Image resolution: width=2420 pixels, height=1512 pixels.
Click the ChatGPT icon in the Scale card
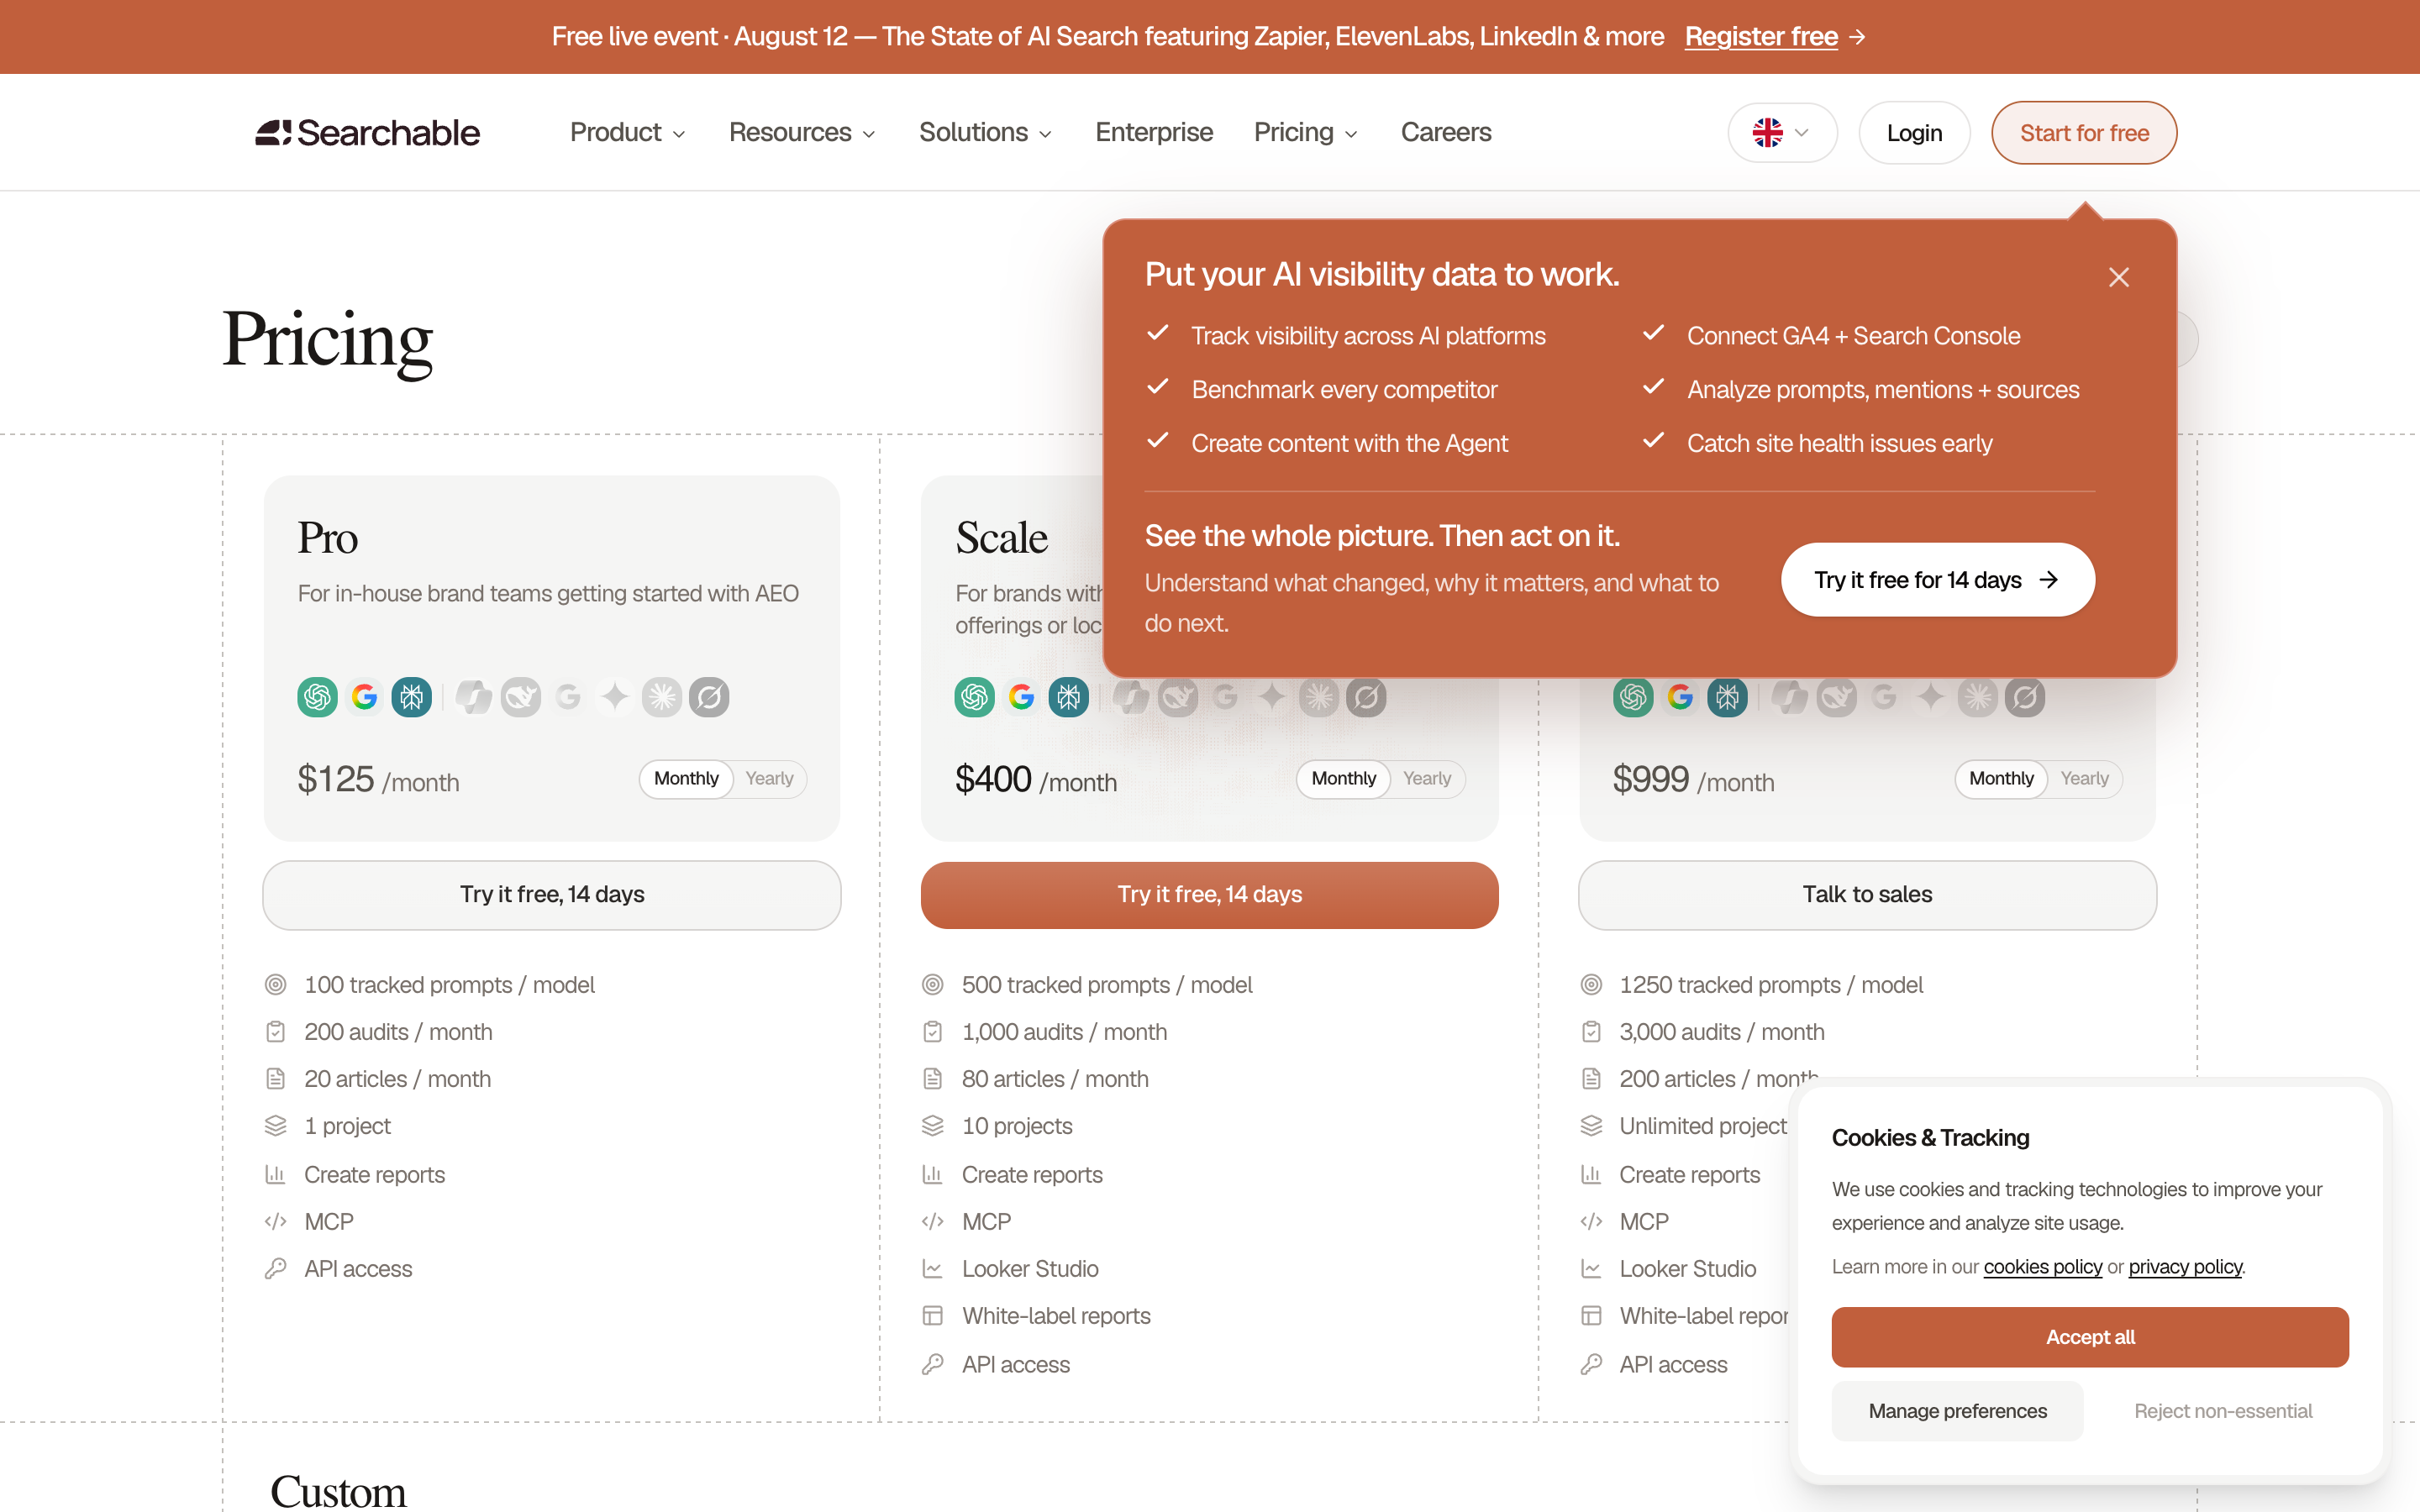pos(974,697)
